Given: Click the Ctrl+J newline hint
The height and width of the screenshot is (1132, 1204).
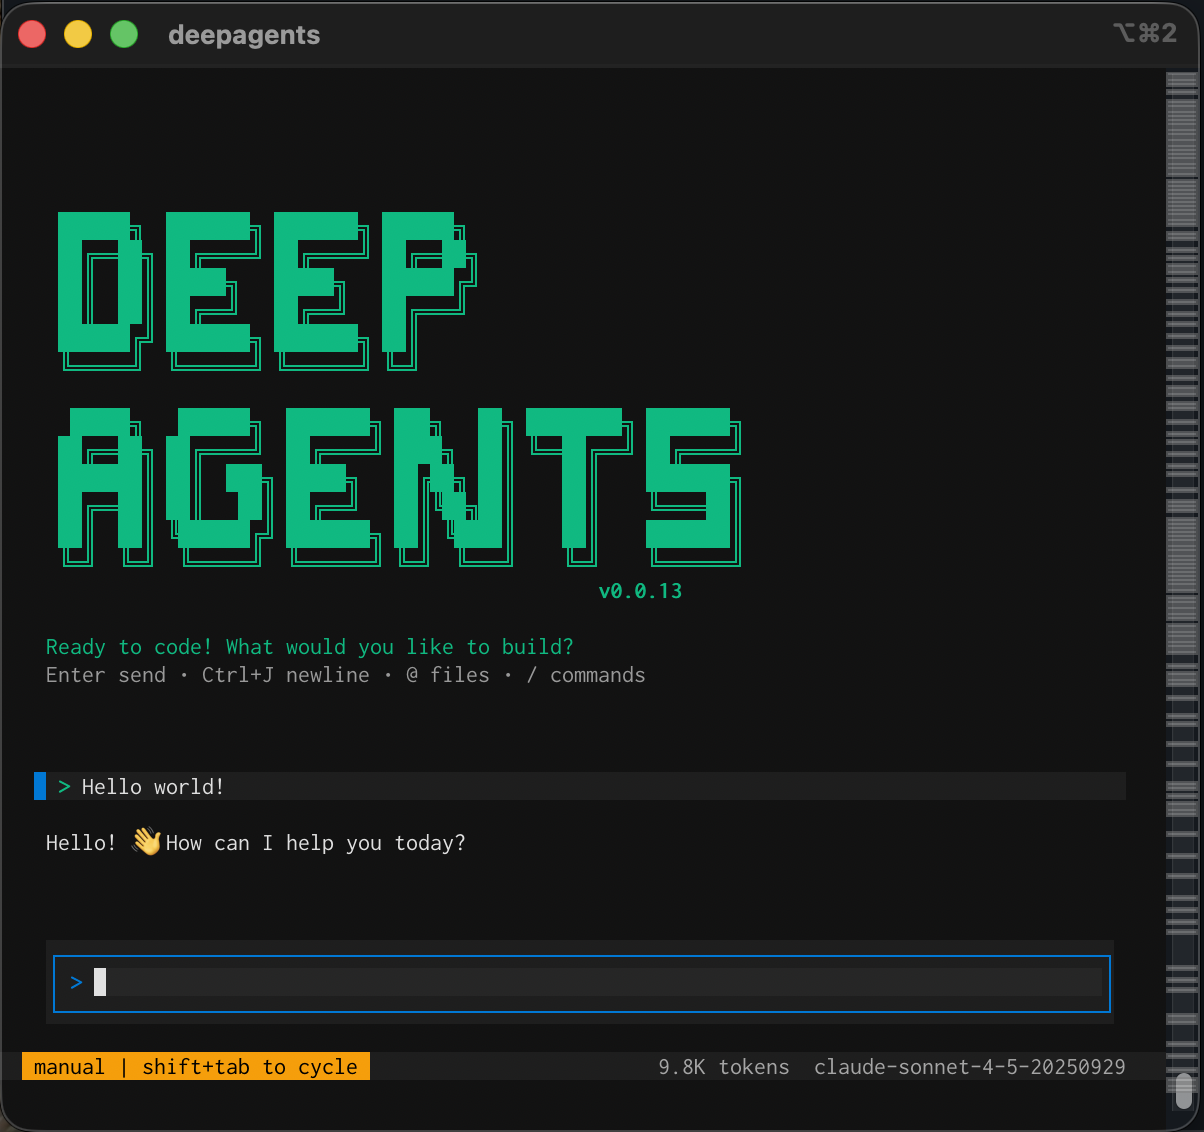Looking at the screenshot, I should (285, 674).
